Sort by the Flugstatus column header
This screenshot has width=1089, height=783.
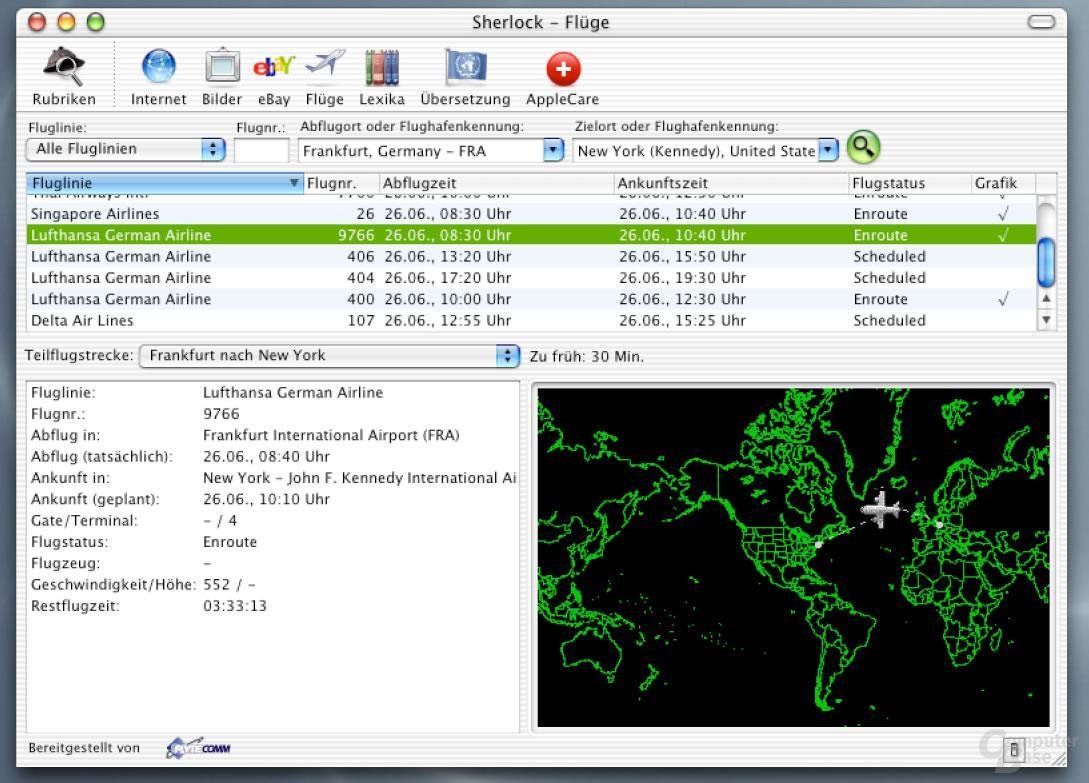click(x=909, y=183)
